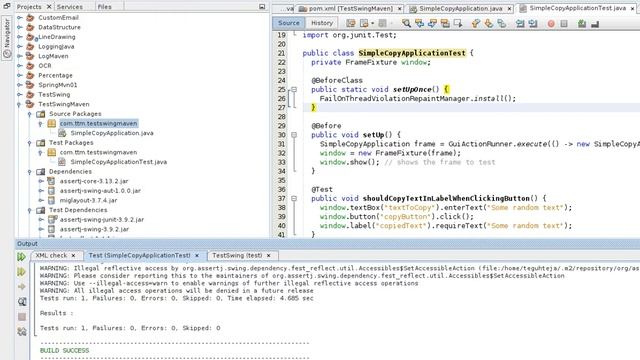Click the Comment code icon
Image resolution: width=640 pixels, height=360 pixels.
point(582,24)
